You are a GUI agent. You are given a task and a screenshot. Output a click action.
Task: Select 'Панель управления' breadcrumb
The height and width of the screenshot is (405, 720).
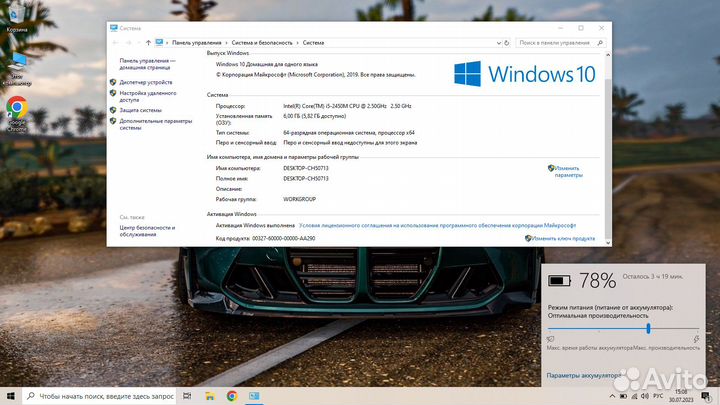pos(197,43)
